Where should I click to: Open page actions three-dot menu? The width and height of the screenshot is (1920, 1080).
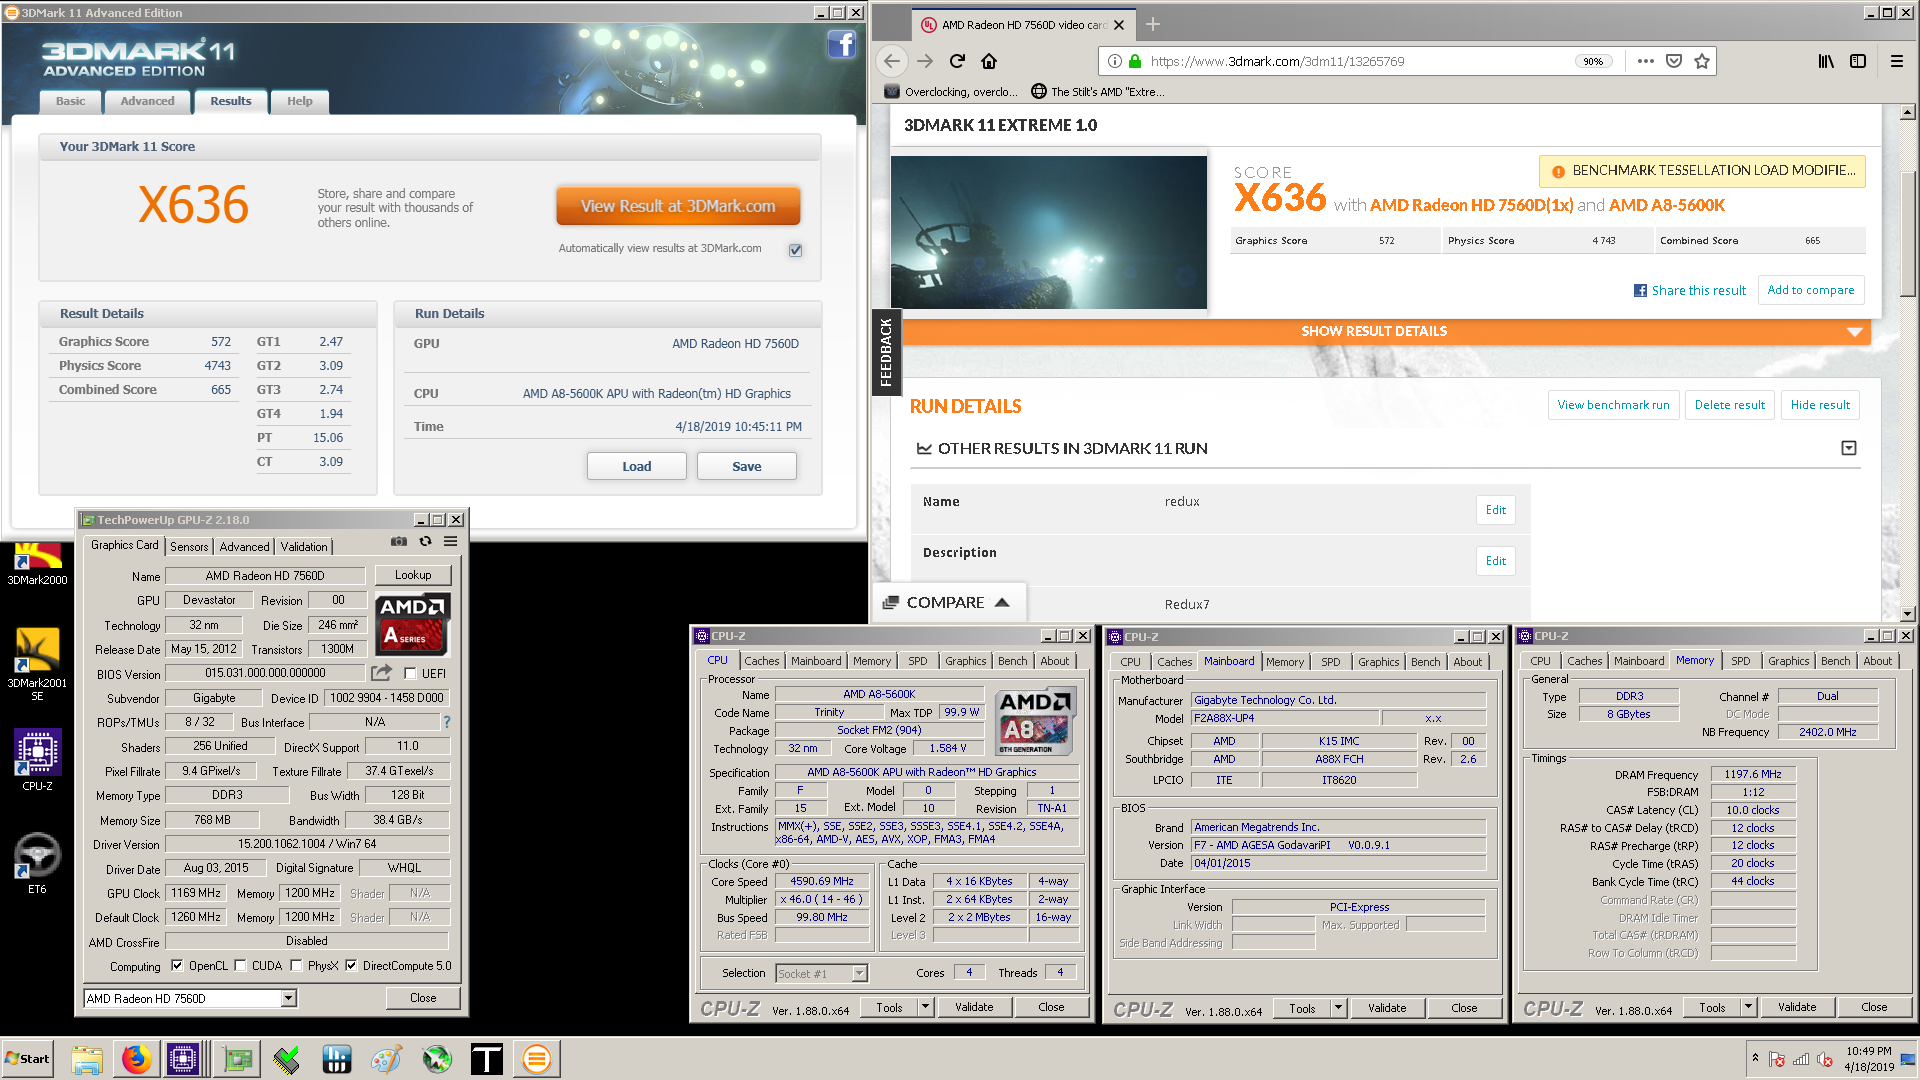point(1645,61)
